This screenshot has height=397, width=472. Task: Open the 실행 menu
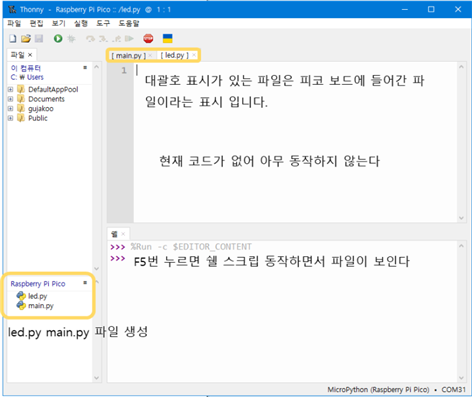click(x=81, y=23)
